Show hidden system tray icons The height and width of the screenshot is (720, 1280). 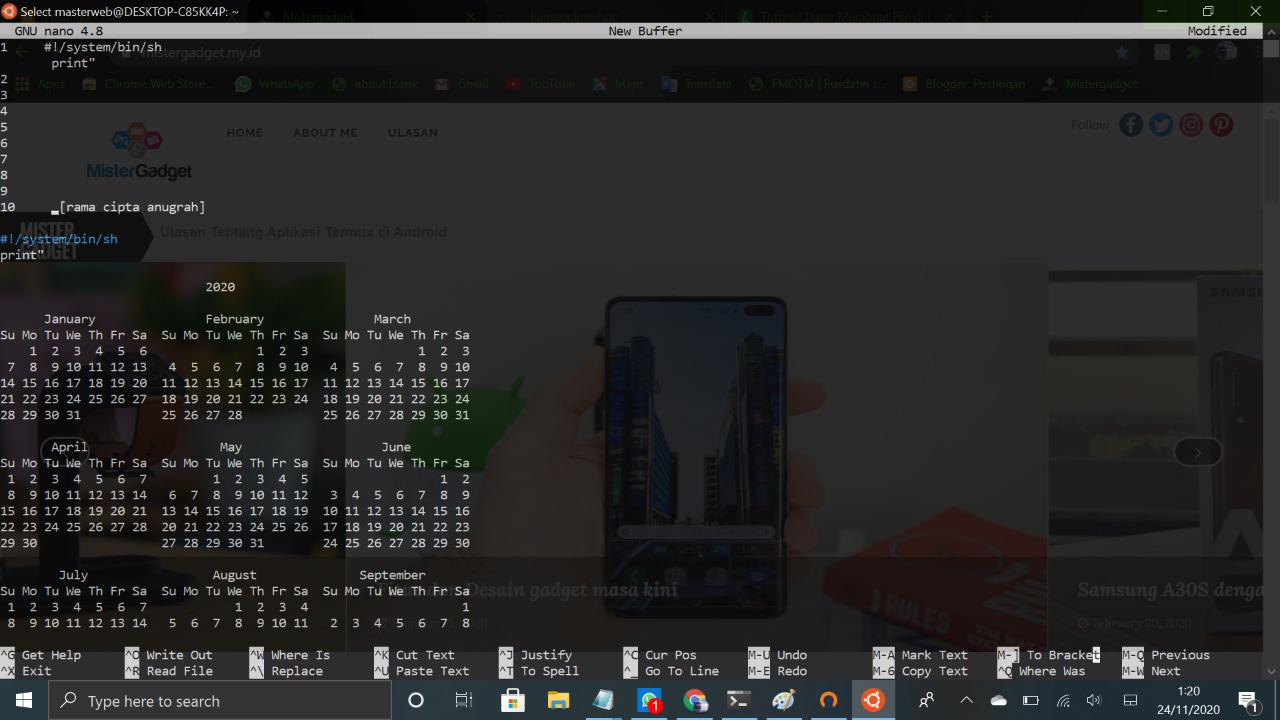[x=966, y=700]
